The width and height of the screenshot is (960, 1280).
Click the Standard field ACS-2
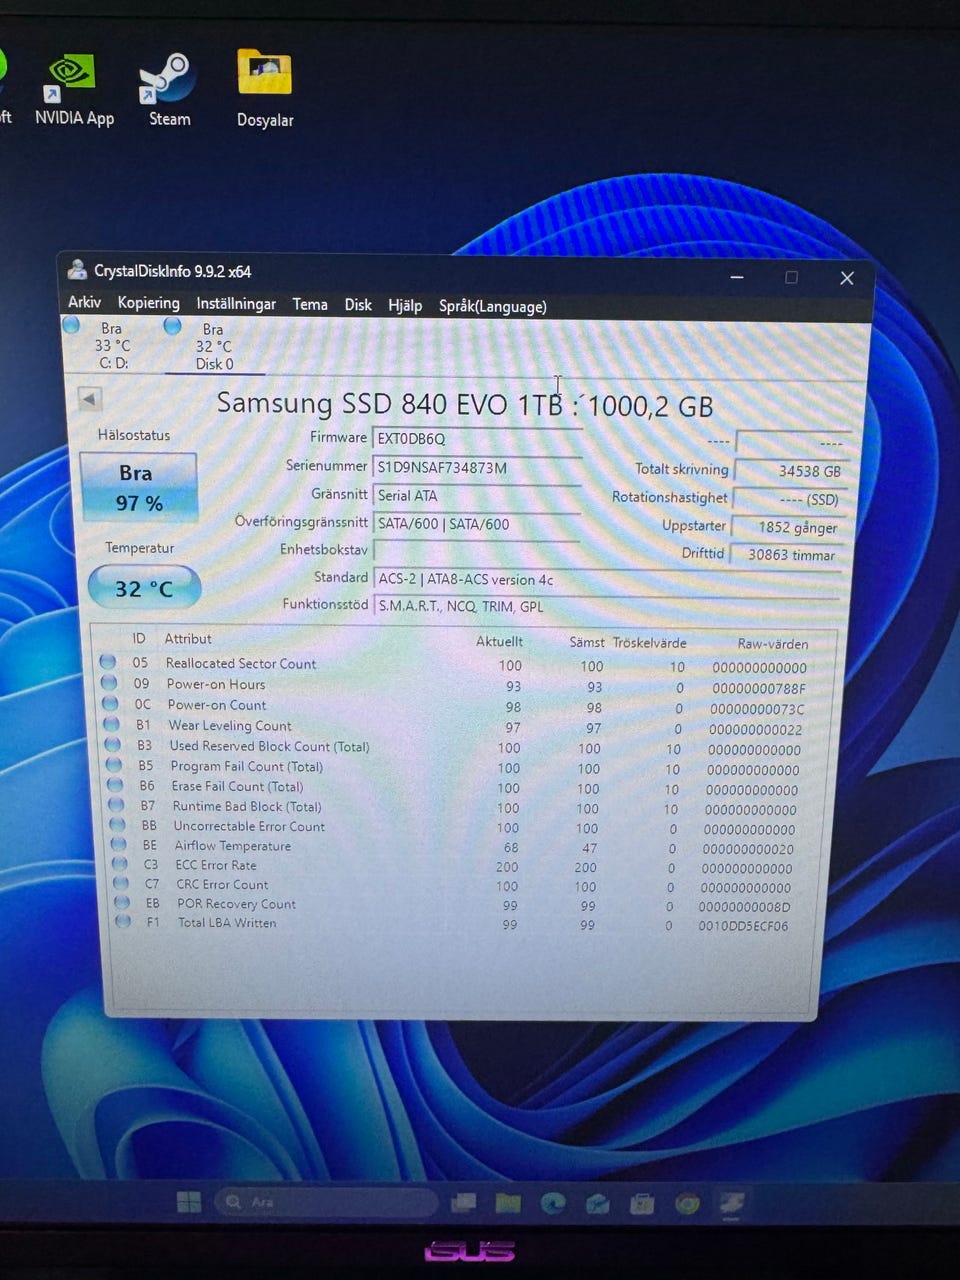(606, 580)
